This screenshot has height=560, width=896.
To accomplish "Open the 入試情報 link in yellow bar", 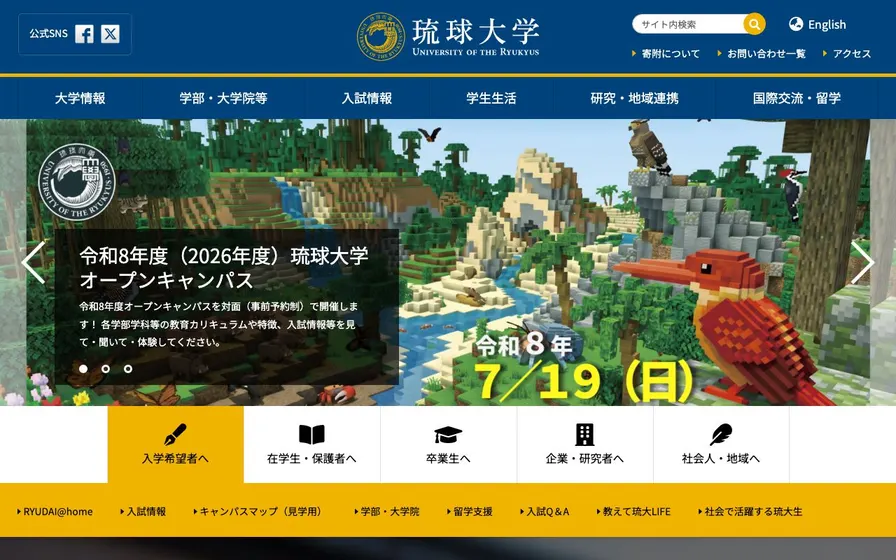I will coord(146,511).
